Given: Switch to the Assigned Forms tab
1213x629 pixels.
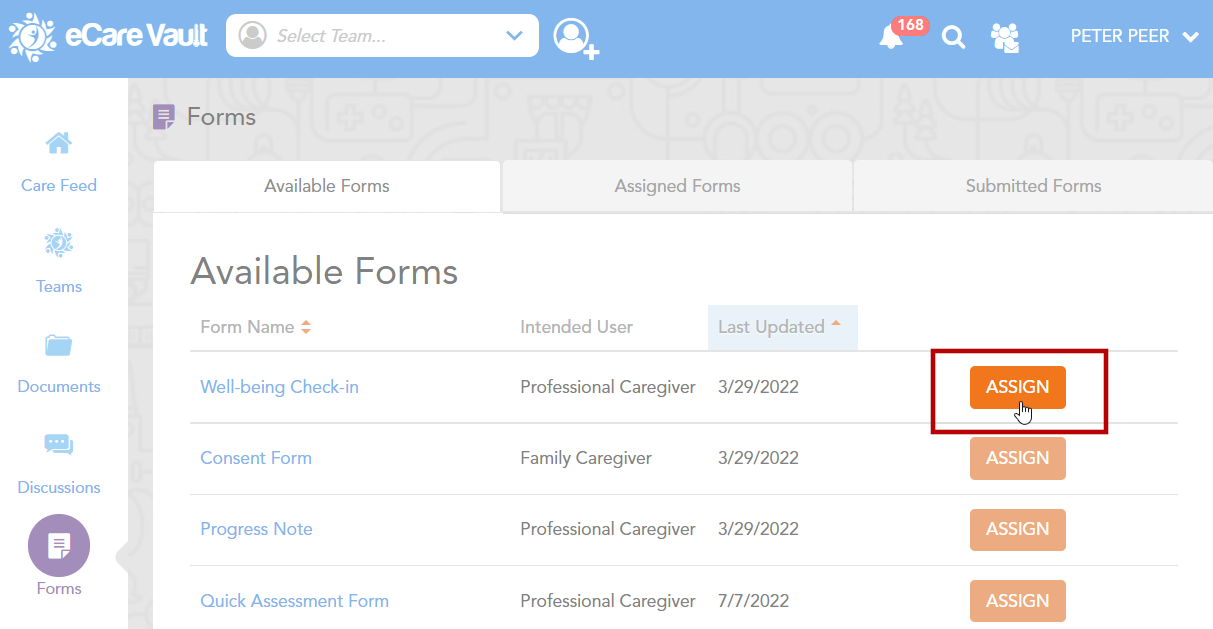Looking at the screenshot, I should [677, 186].
